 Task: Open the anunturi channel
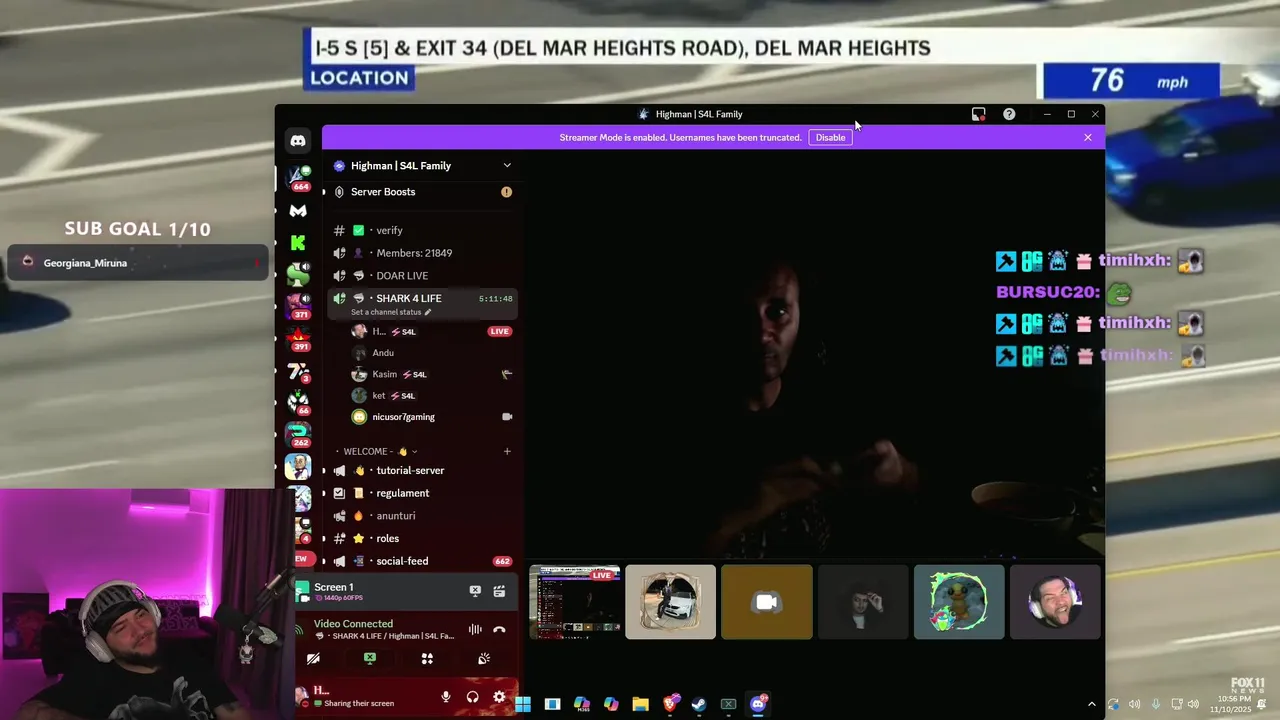coord(422,516)
